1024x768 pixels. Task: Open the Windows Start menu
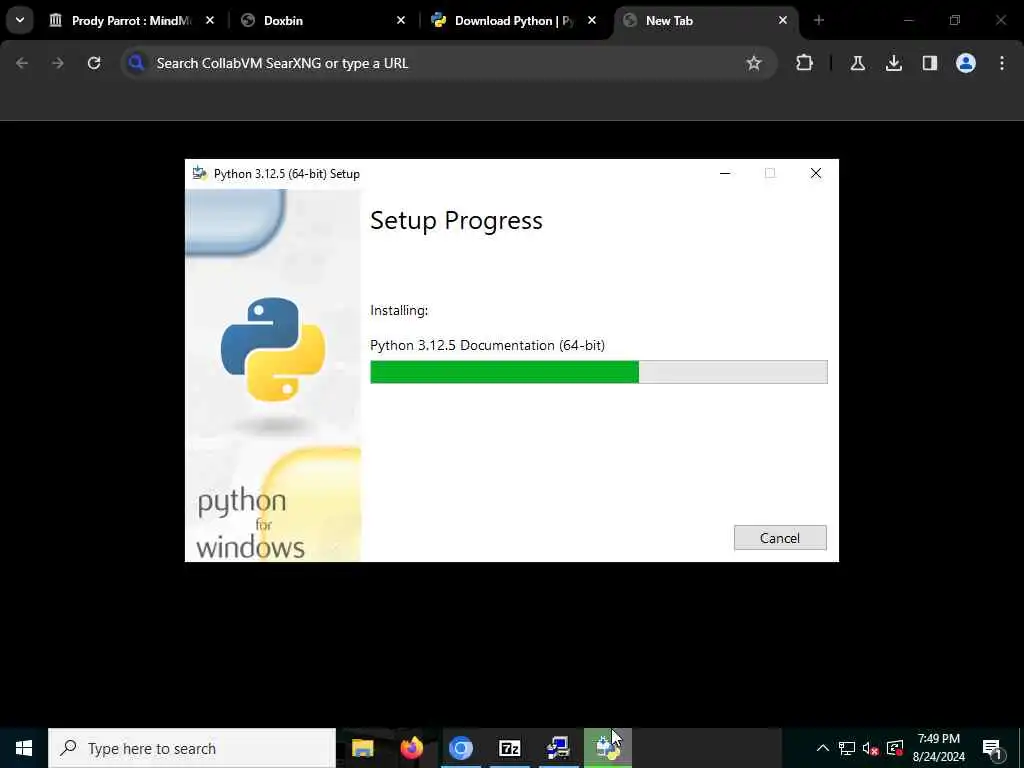[24, 748]
